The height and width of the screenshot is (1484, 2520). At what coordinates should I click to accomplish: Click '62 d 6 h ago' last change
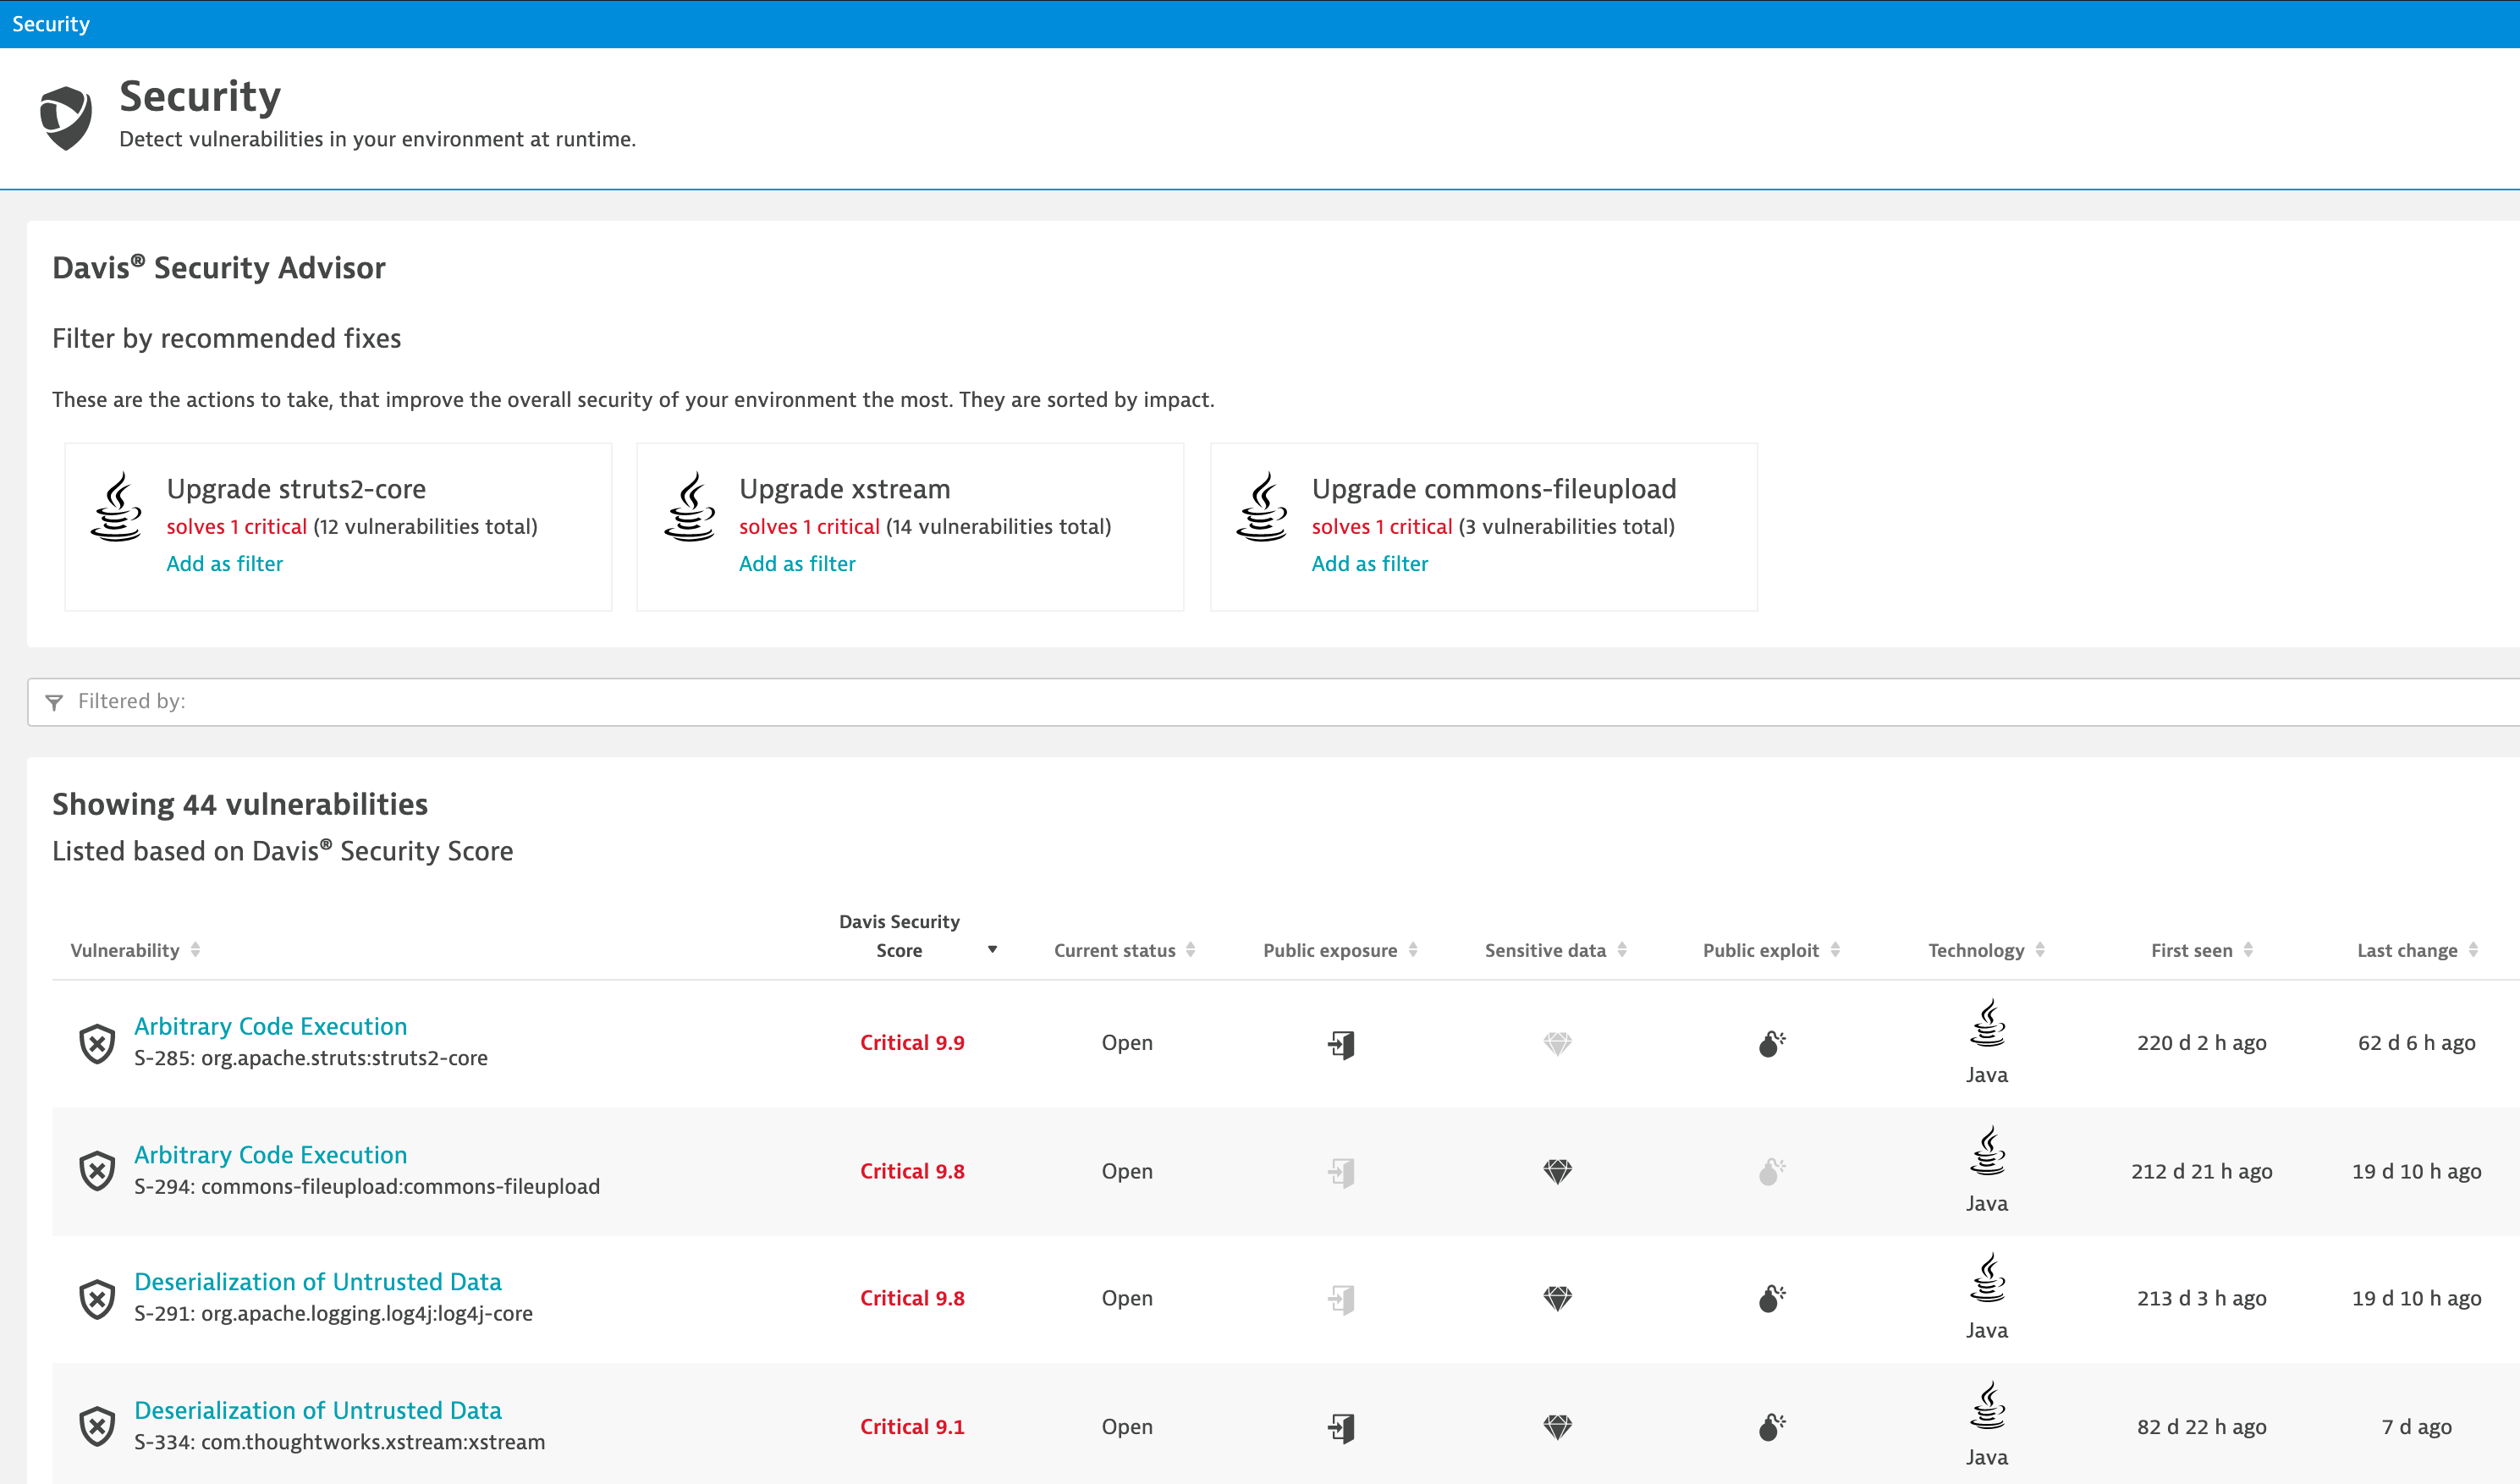(x=2417, y=1043)
